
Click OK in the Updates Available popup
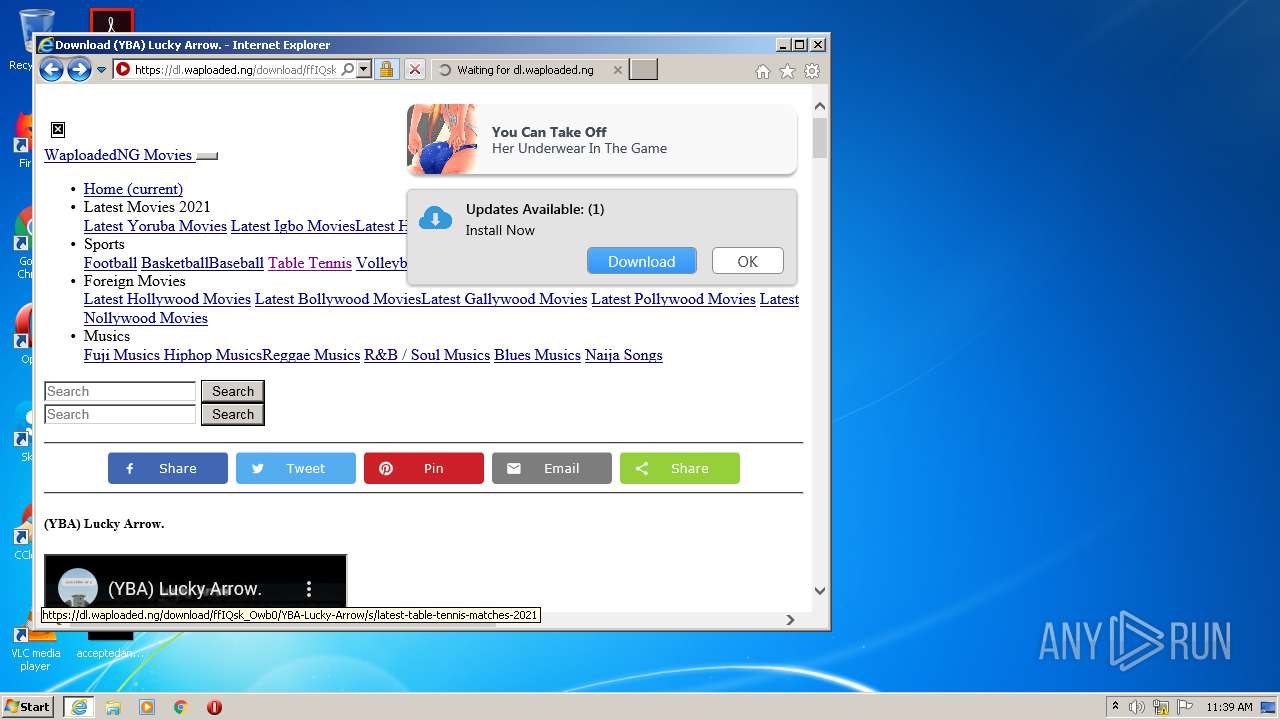748,261
